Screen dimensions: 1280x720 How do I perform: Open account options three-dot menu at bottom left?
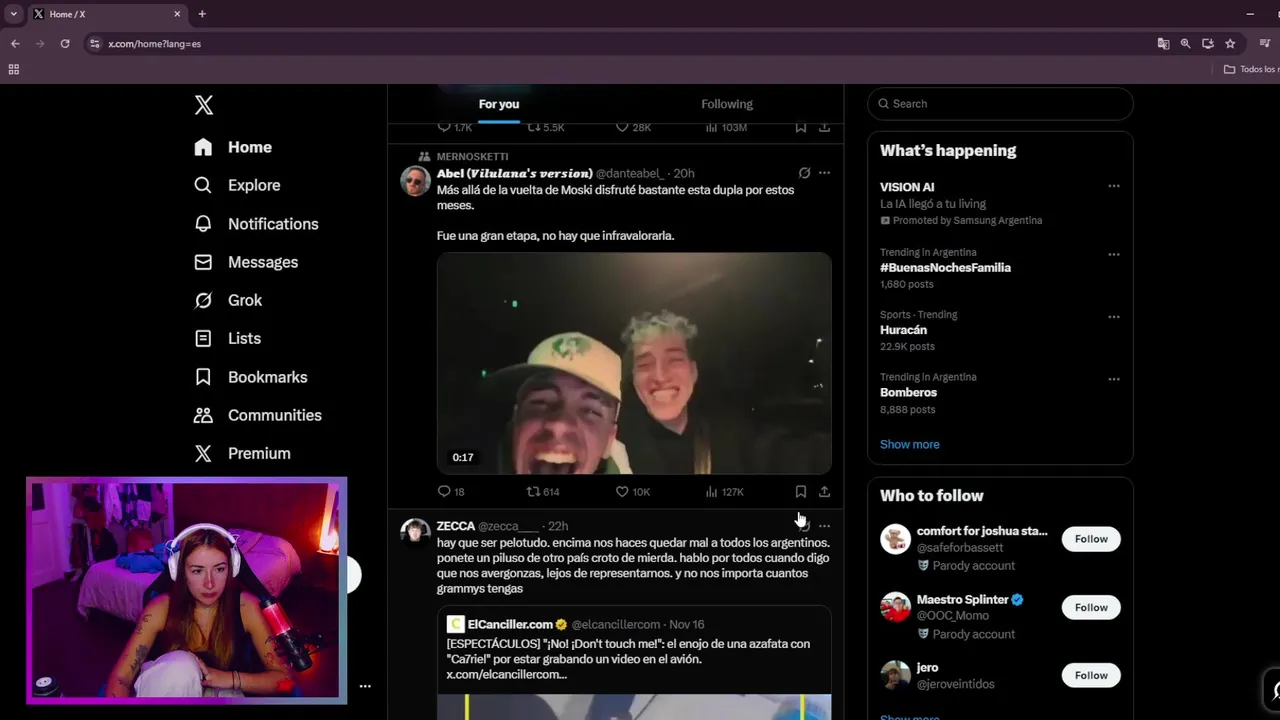pos(365,686)
